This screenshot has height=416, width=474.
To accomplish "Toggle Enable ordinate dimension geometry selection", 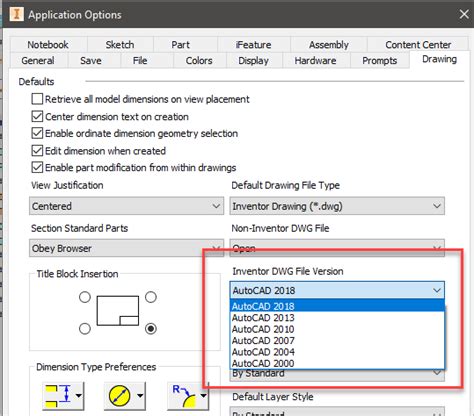I will (37, 133).
